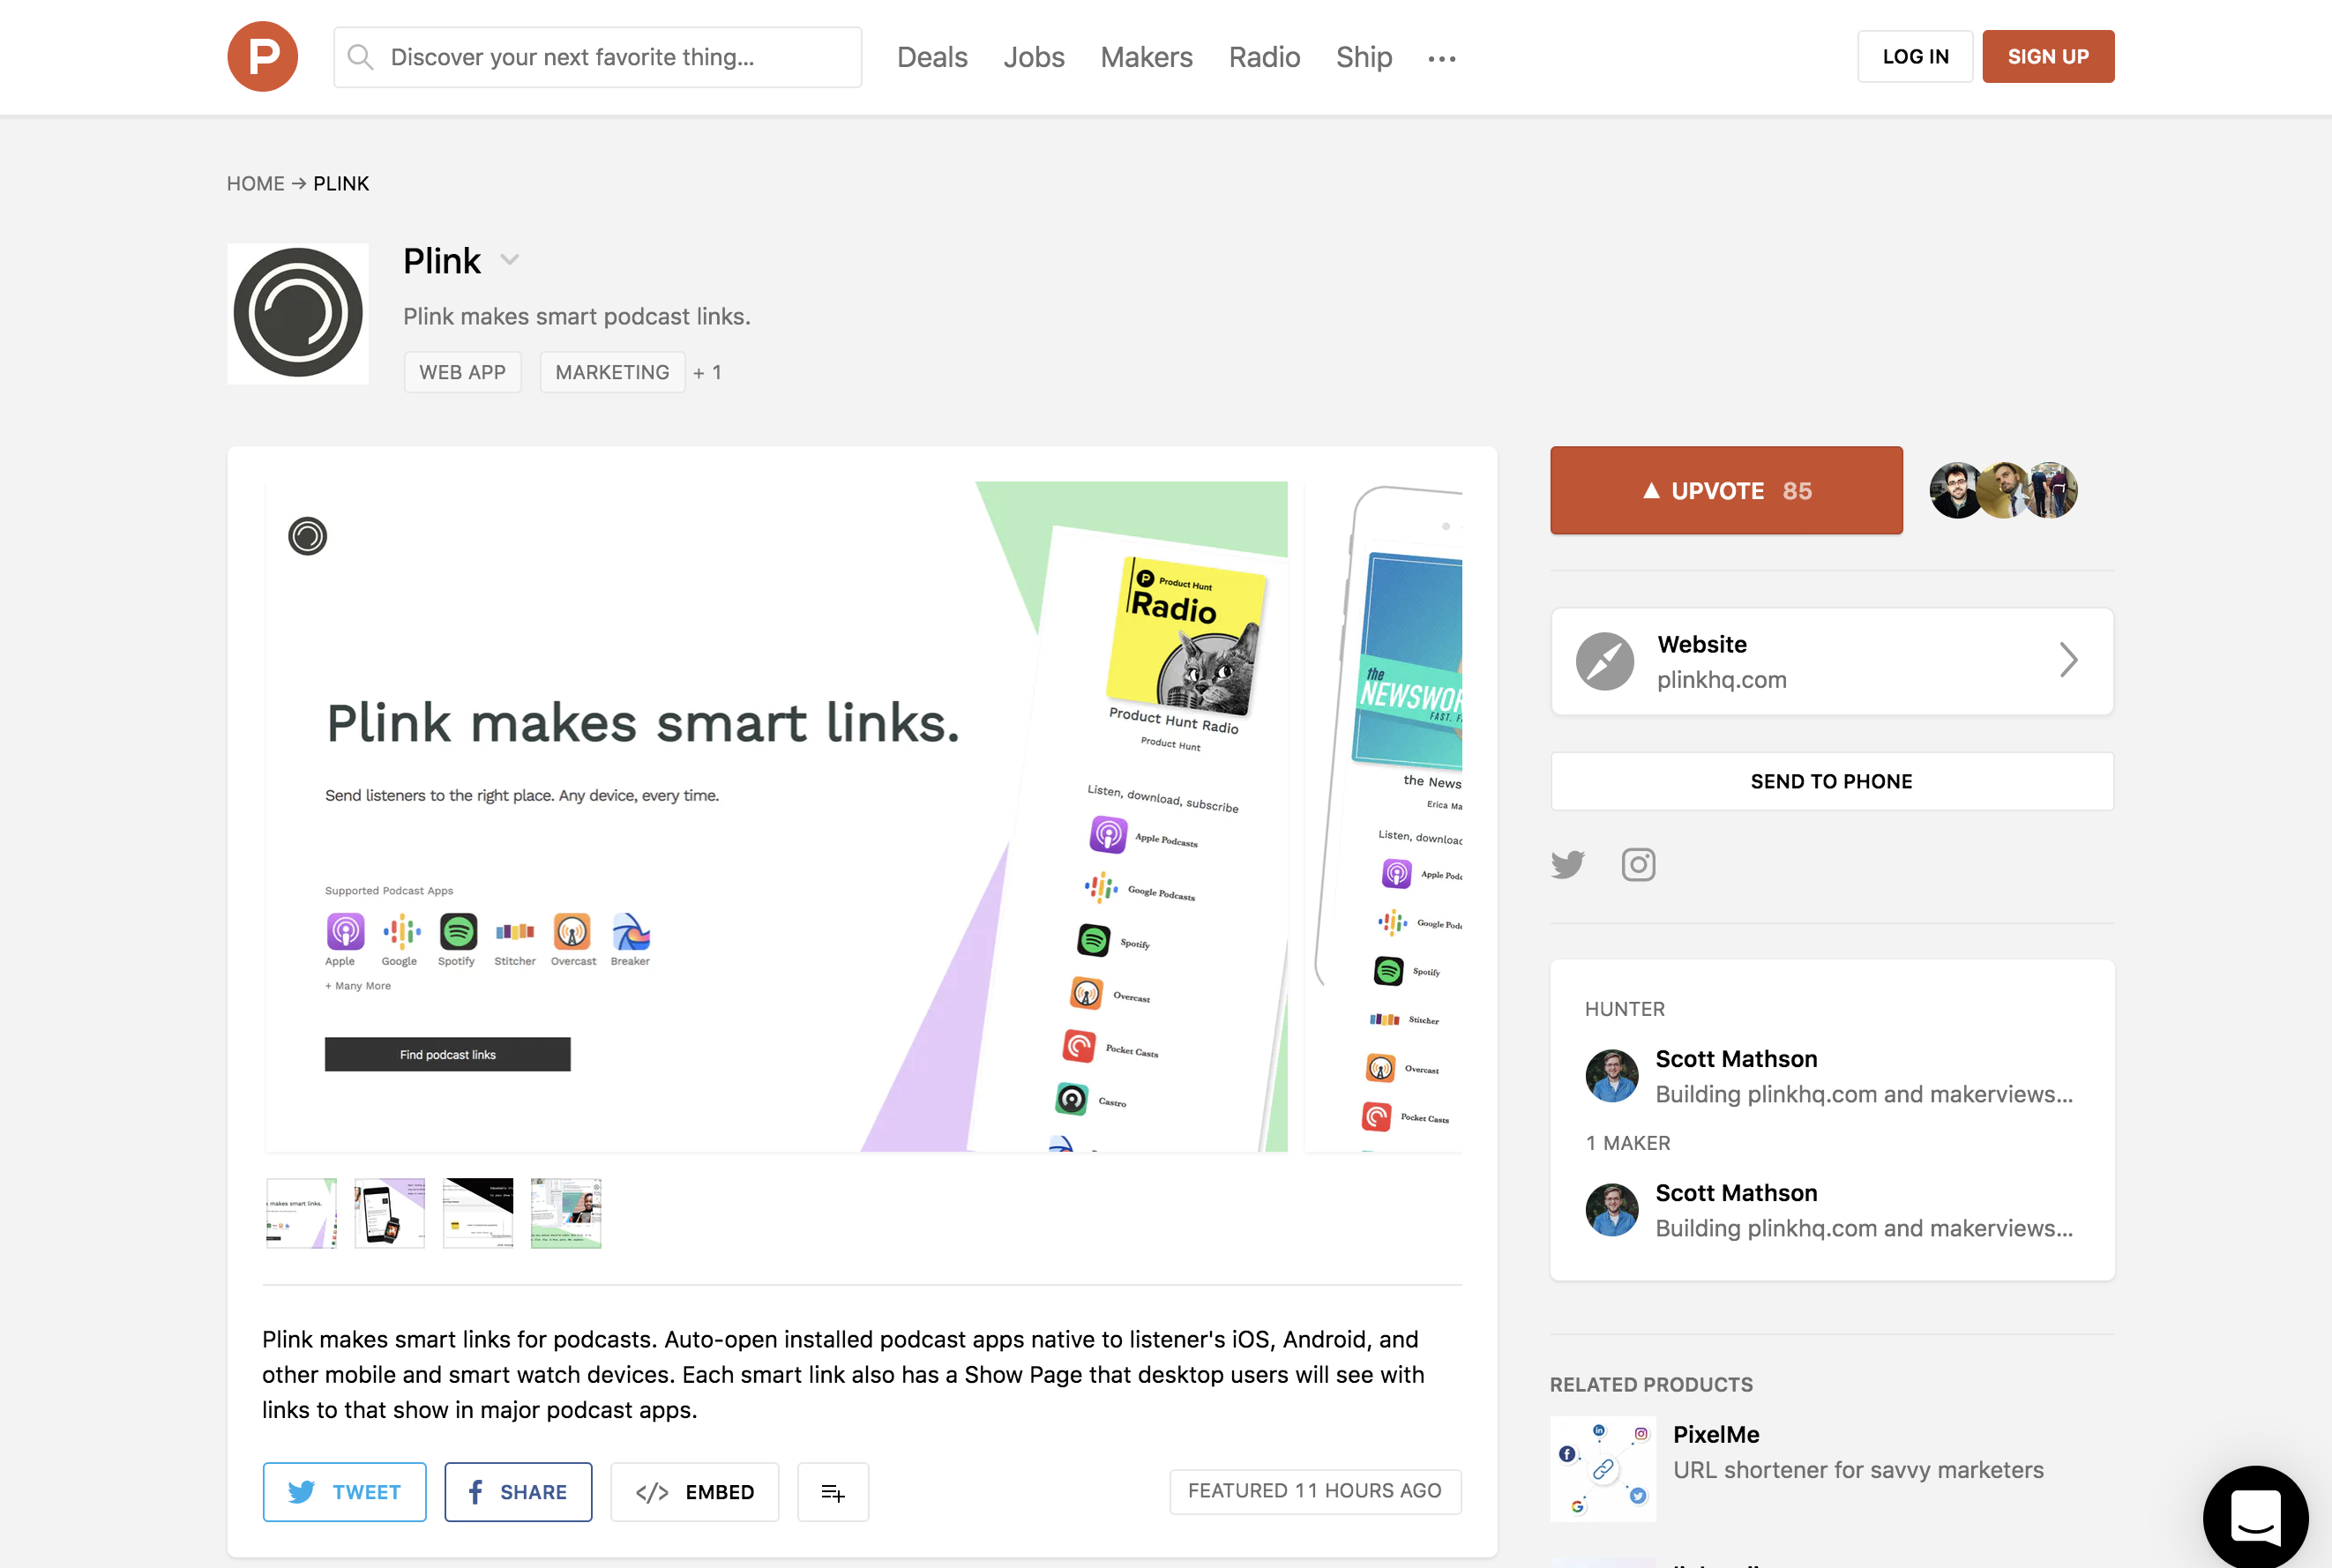Click the EMBED button
Viewport: 2332px width, 1568px height.
[x=695, y=1492]
